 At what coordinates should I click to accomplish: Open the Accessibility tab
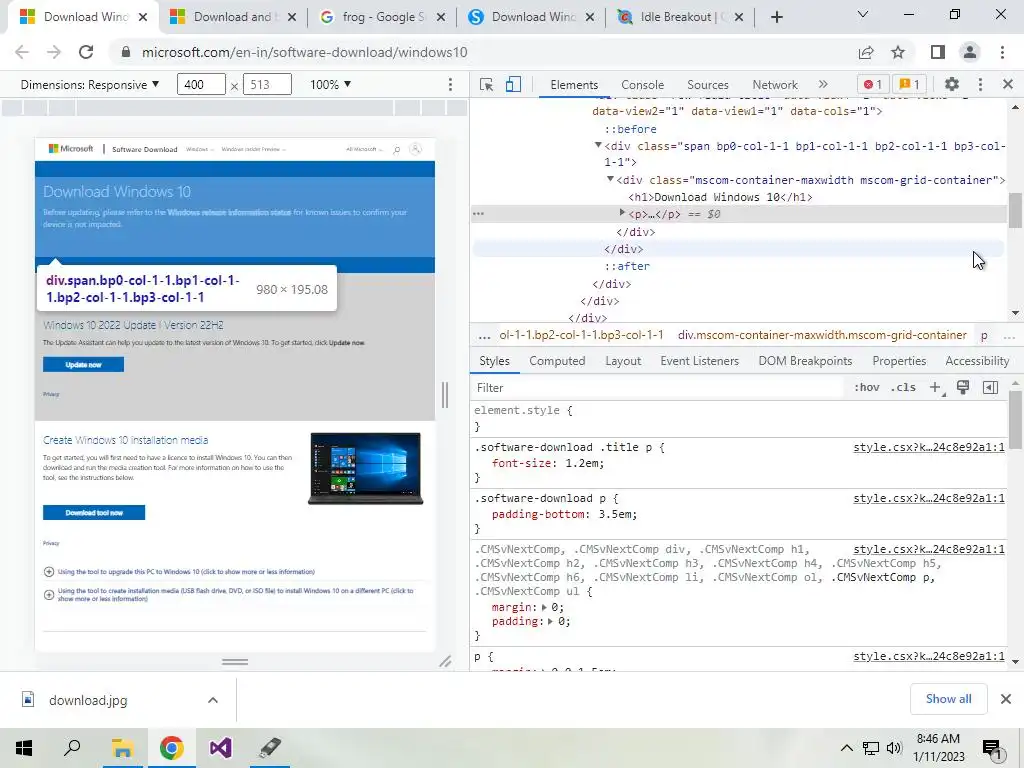pos(977,361)
